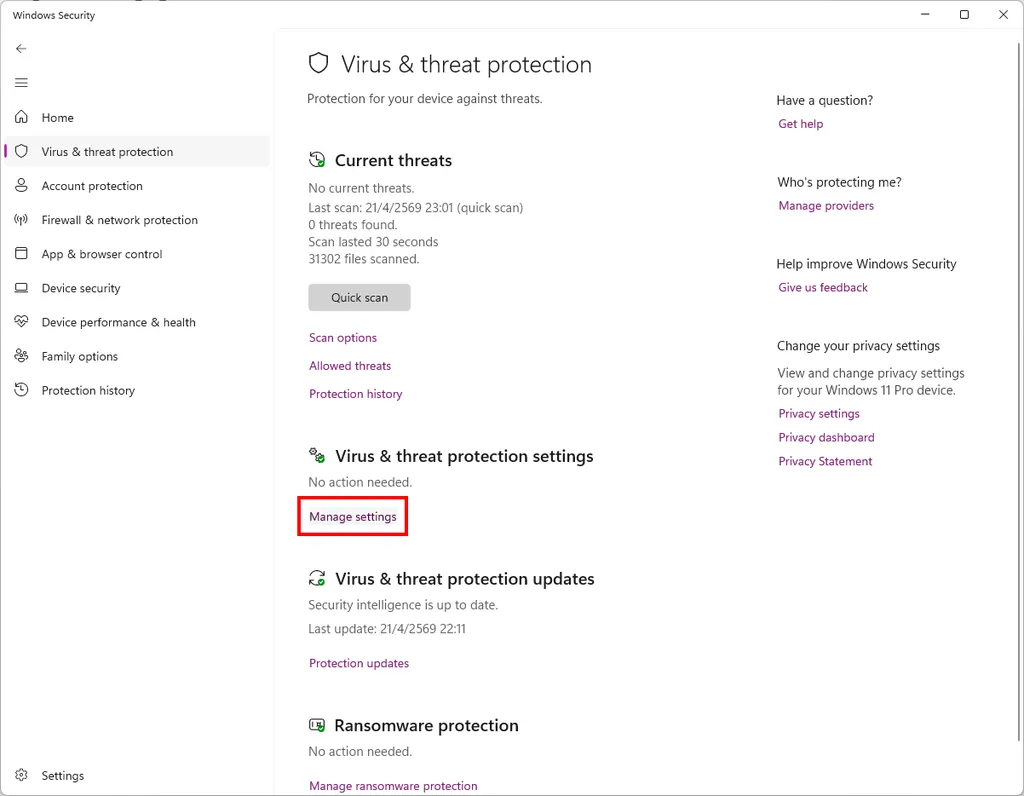Image resolution: width=1024 pixels, height=796 pixels.
Task: Click Manage ransomware protection
Action: (x=393, y=786)
